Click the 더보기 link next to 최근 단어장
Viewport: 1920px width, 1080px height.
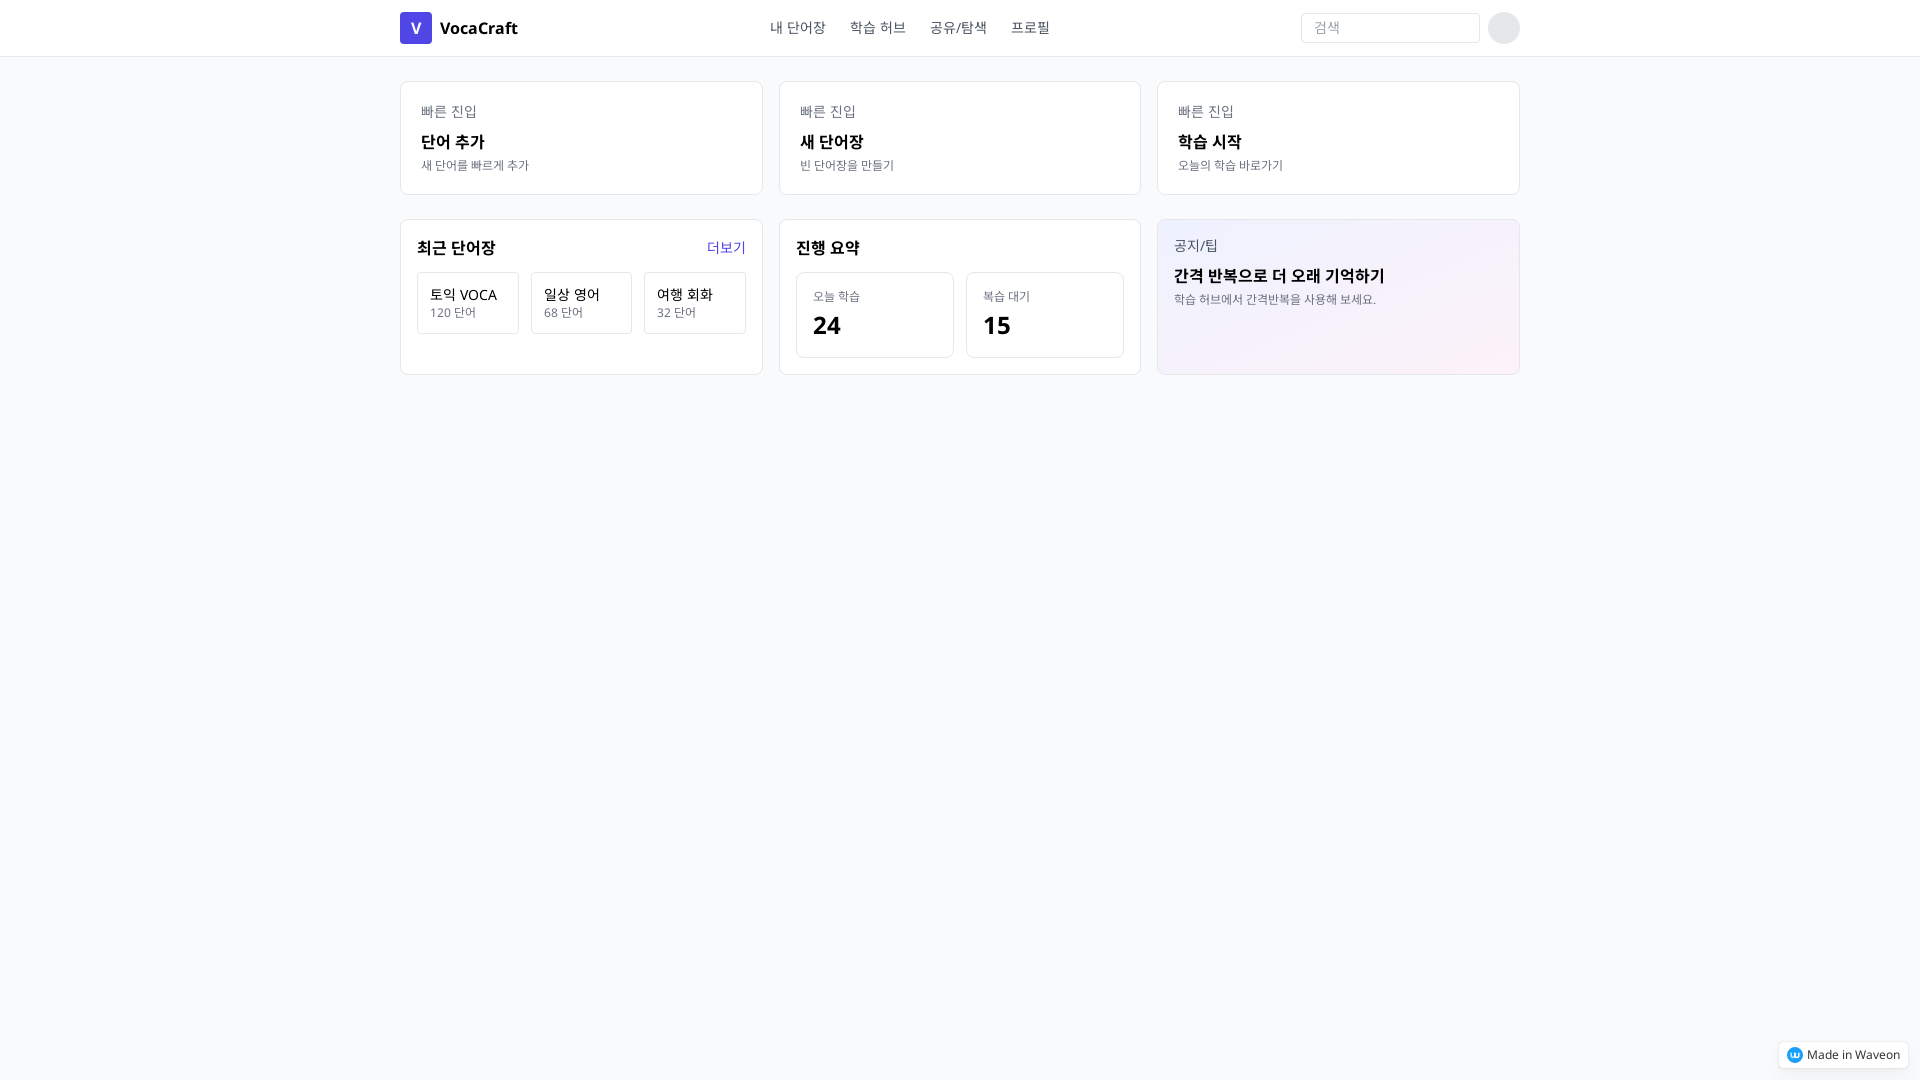click(x=726, y=247)
